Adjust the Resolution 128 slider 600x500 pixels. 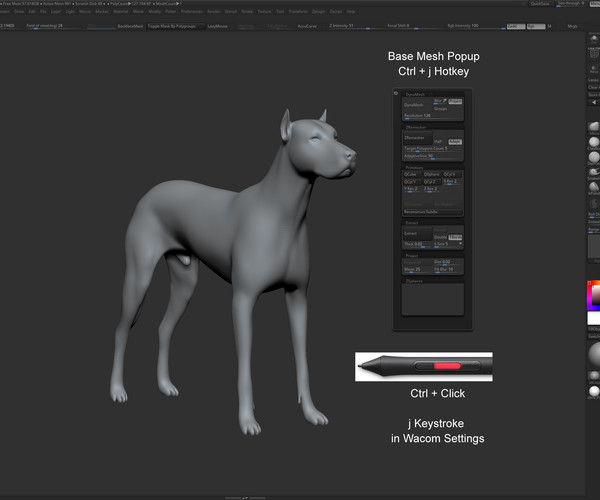pos(432,116)
